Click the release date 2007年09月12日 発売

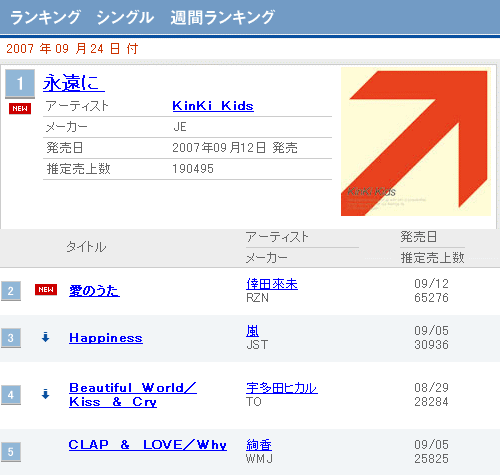[x=235, y=148]
